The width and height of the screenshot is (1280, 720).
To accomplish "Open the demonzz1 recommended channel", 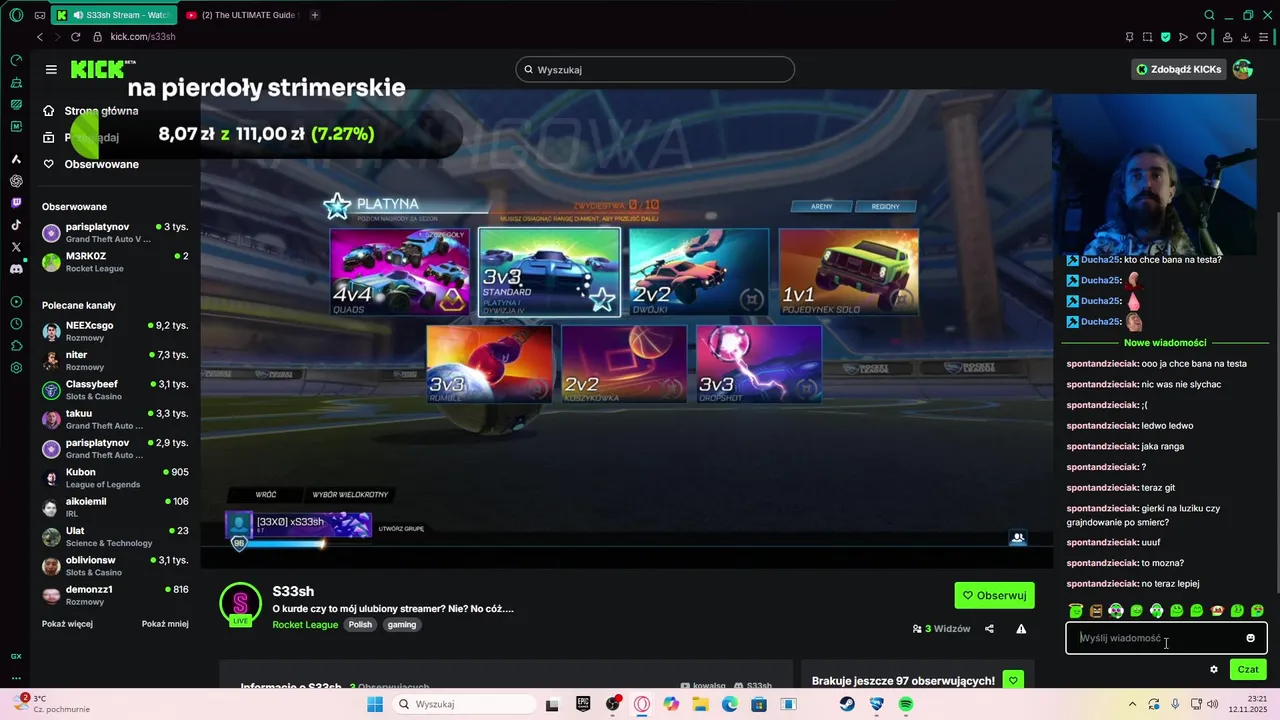I will click(x=115, y=595).
